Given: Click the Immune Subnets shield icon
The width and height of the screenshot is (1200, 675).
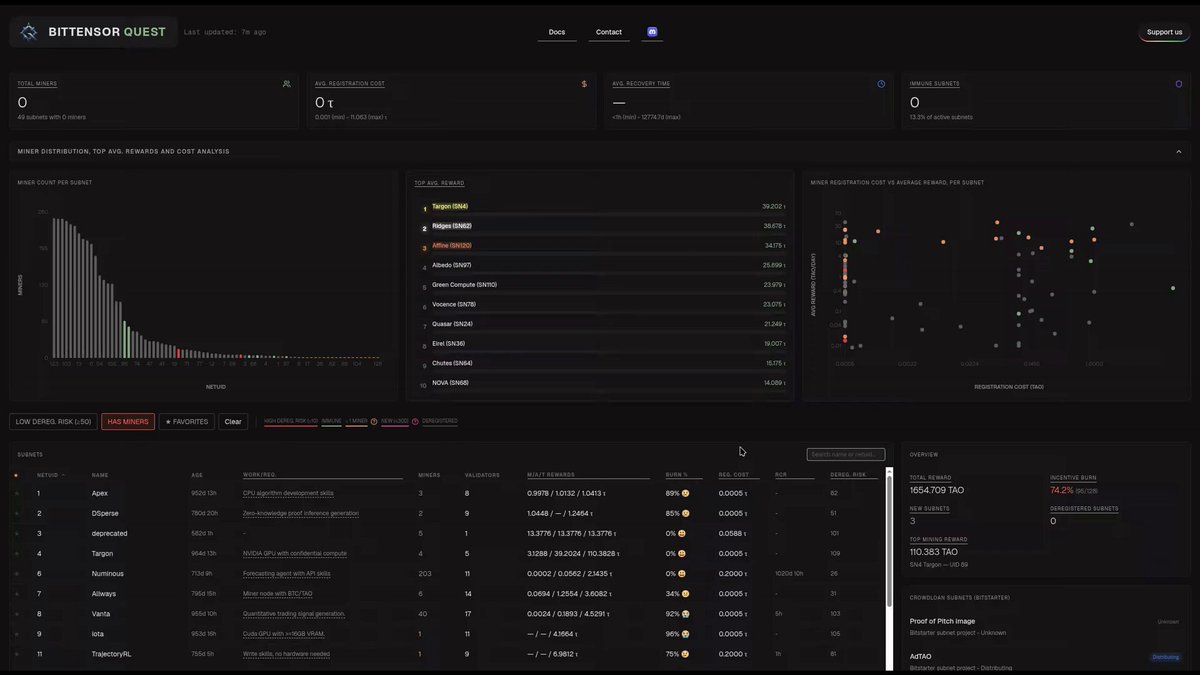Looking at the screenshot, I should (x=1178, y=84).
